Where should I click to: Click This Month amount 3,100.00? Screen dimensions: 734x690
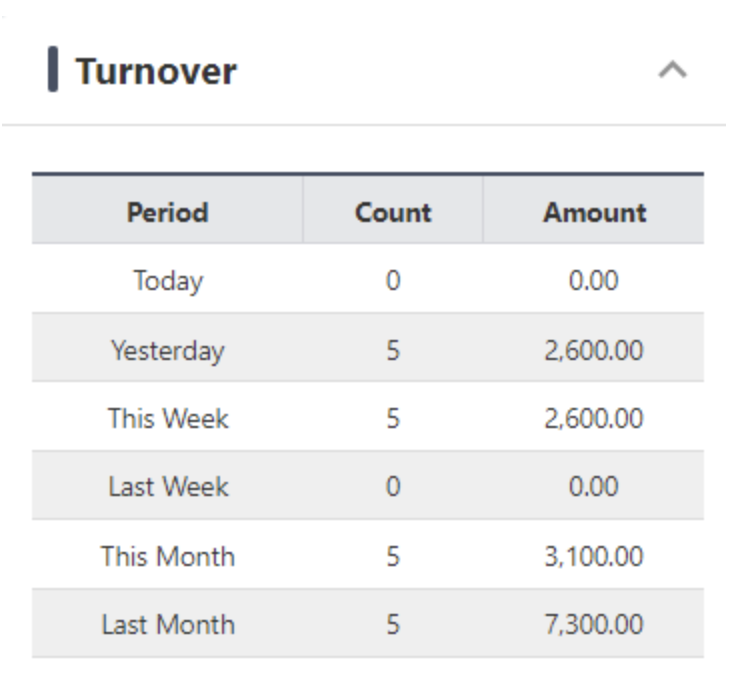[594, 556]
